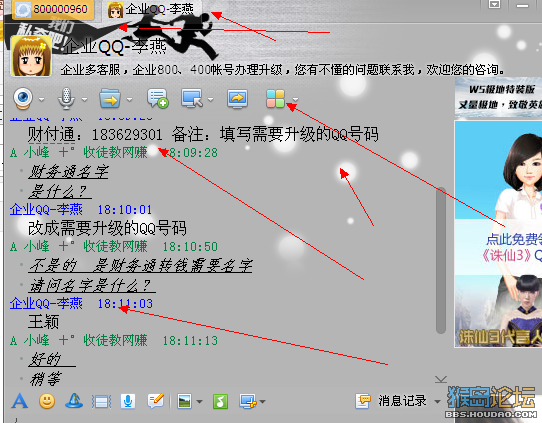542x423 pixels.
Task: Expand the webcam options dropdown arrow
Action: [x=41, y=100]
